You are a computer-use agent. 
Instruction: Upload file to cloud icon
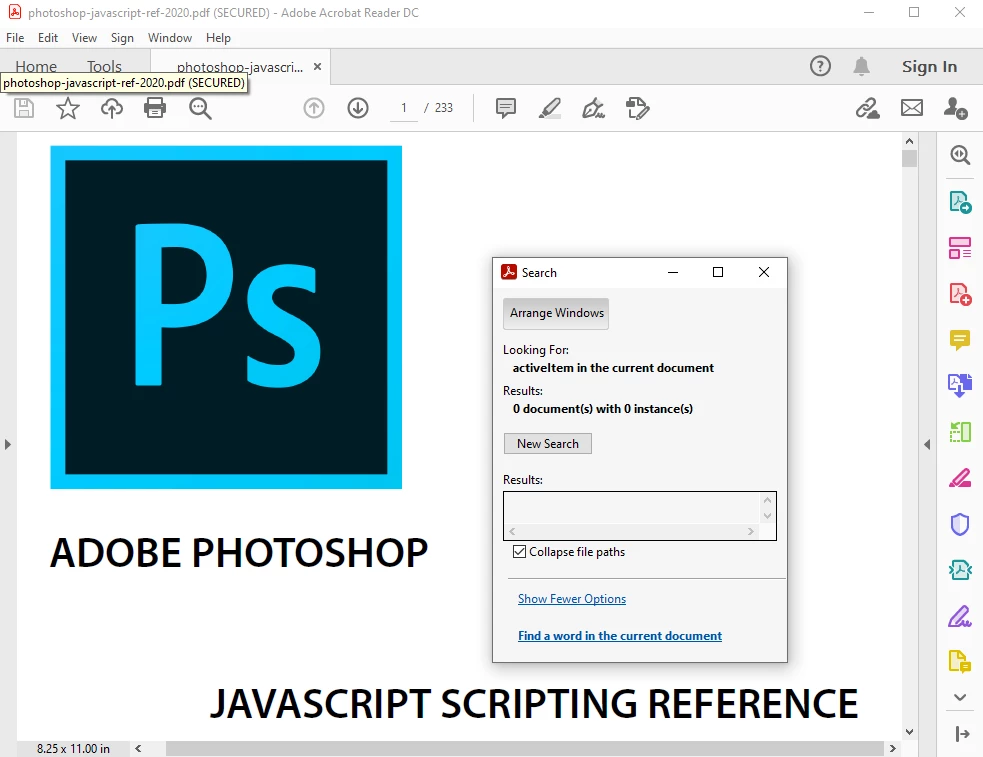pyautogui.click(x=112, y=108)
